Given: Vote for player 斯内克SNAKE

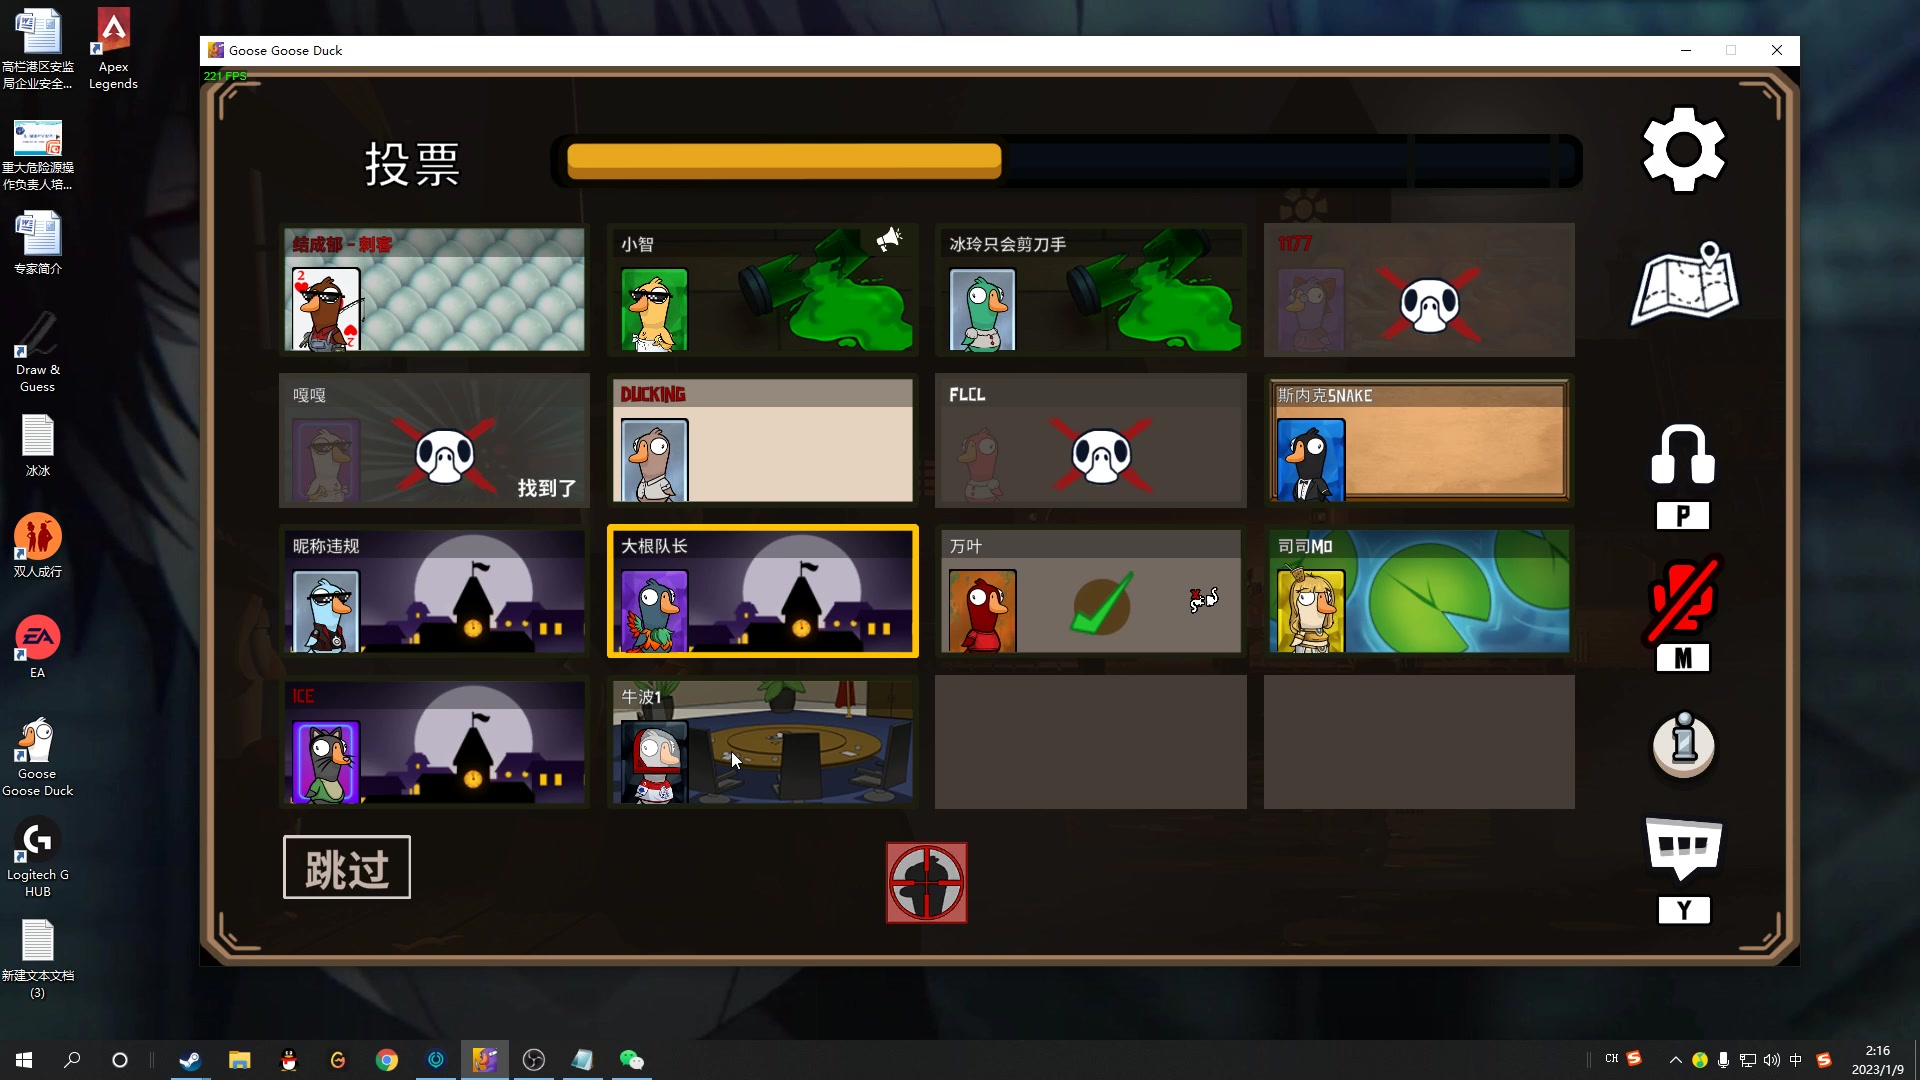Looking at the screenshot, I should (1418, 440).
